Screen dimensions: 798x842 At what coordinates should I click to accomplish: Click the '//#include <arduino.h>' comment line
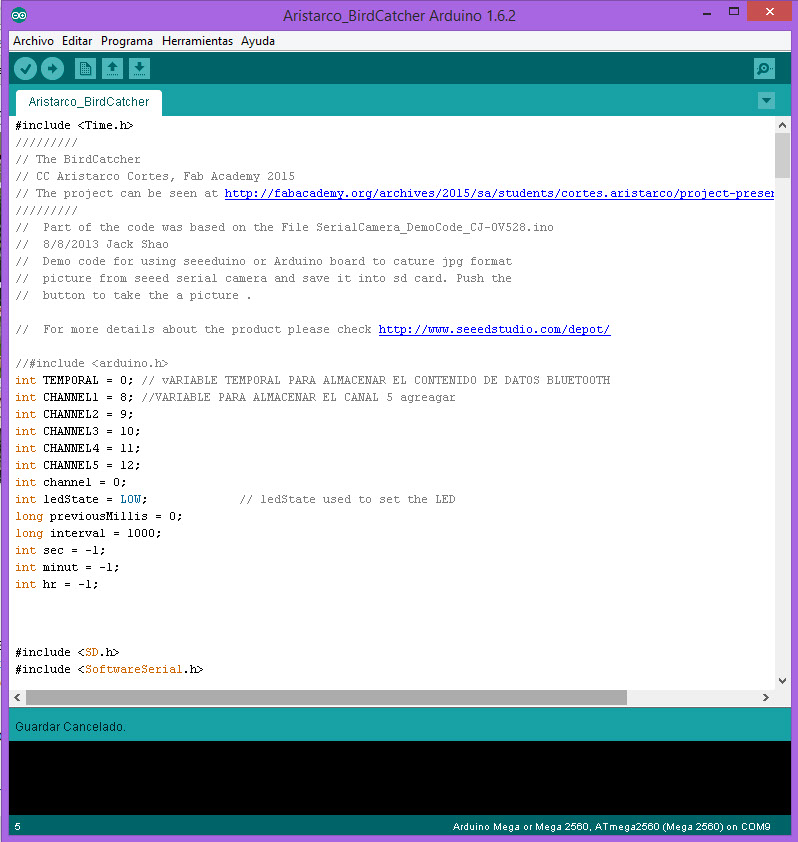coord(91,364)
